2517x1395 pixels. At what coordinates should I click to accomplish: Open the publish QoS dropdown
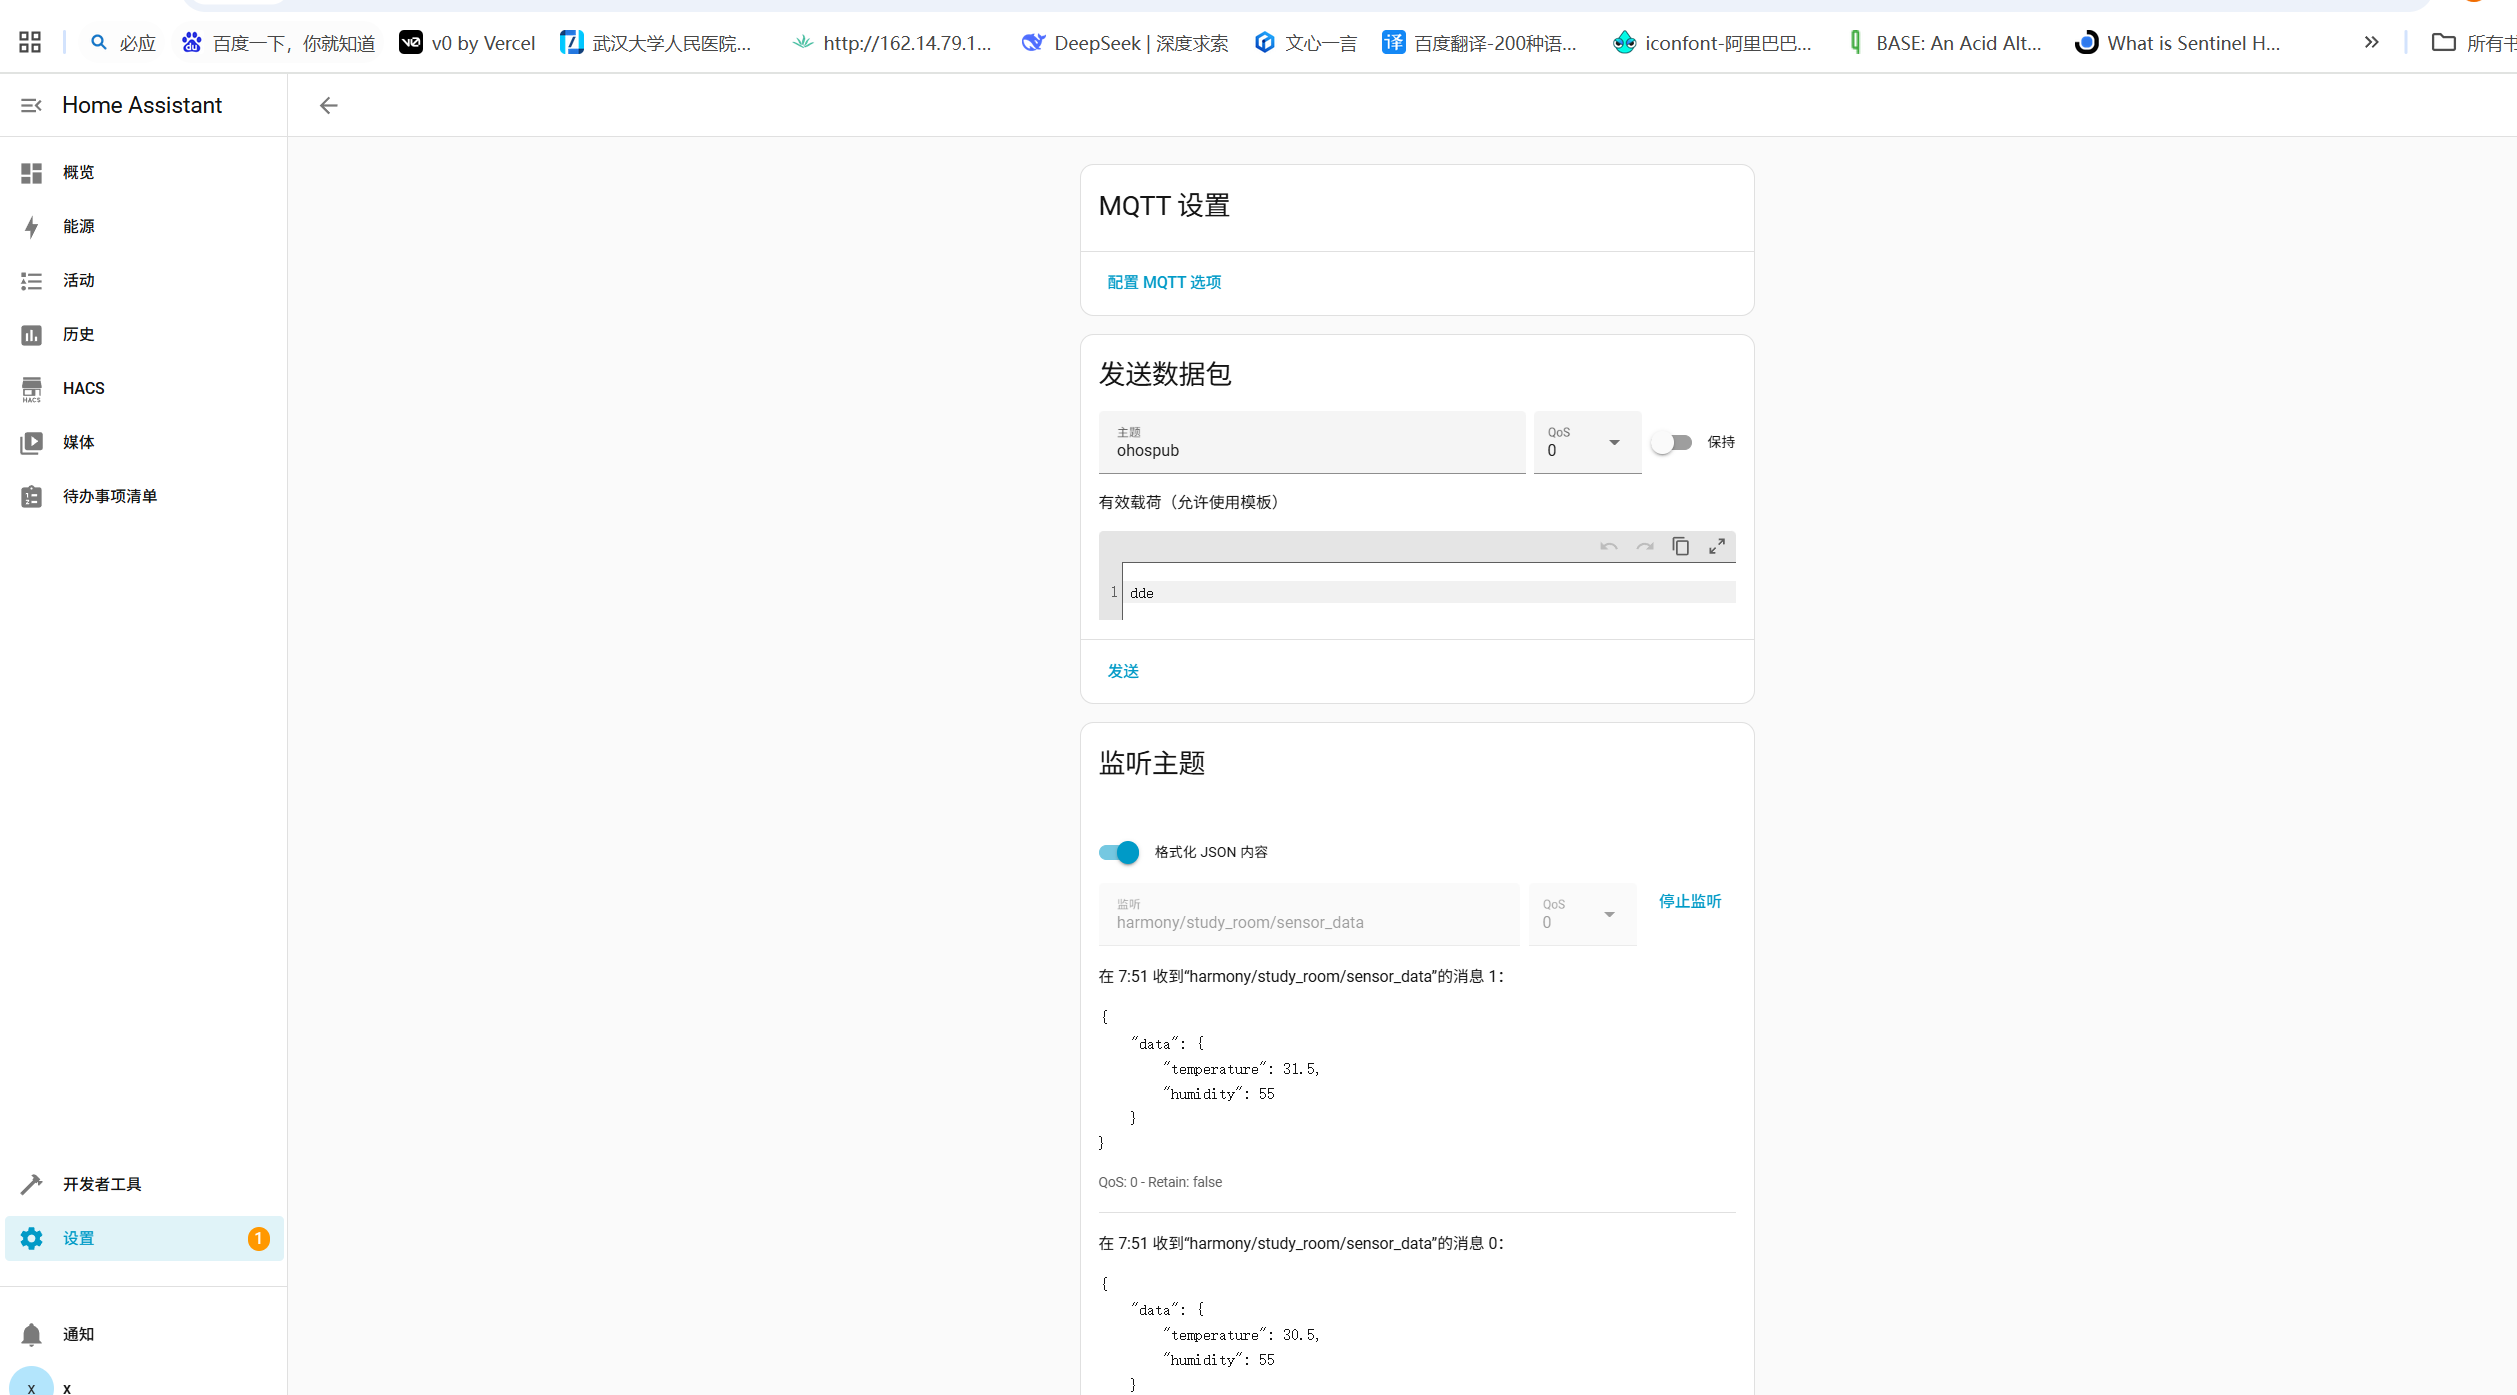[1587, 443]
